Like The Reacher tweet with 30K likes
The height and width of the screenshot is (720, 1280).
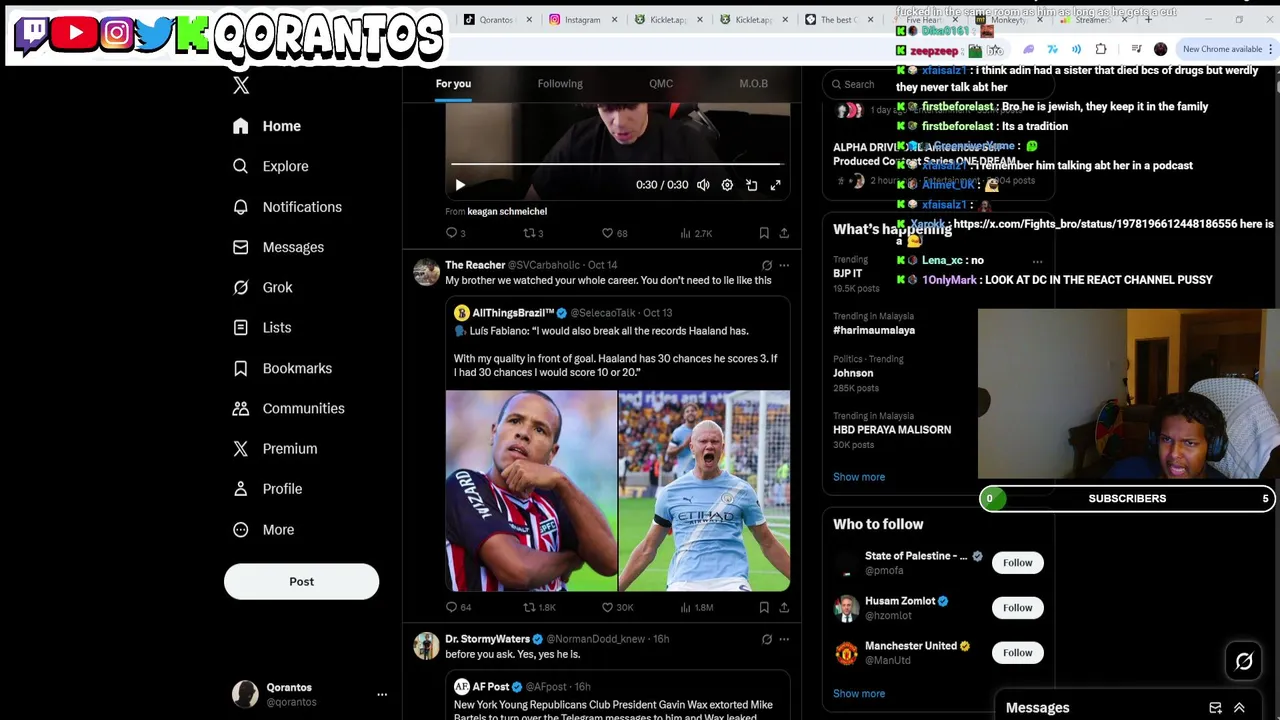[617, 607]
